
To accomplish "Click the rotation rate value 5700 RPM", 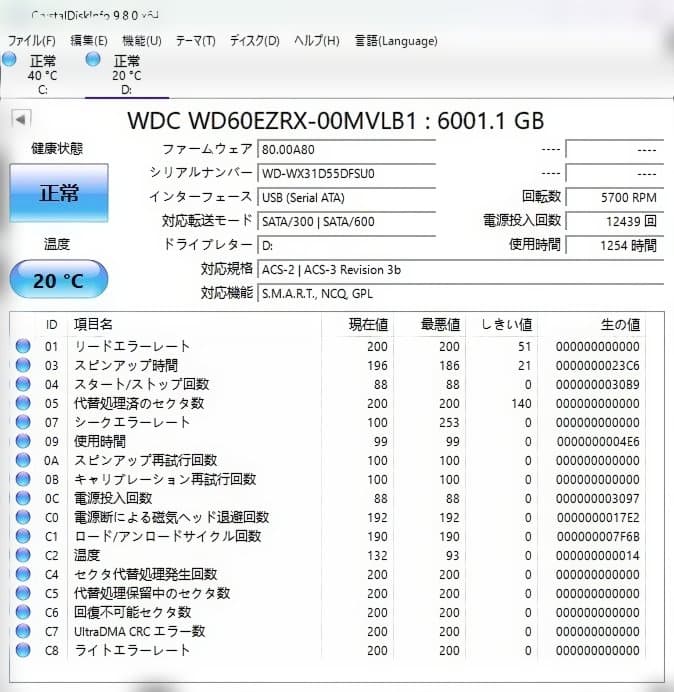I will [x=614, y=197].
